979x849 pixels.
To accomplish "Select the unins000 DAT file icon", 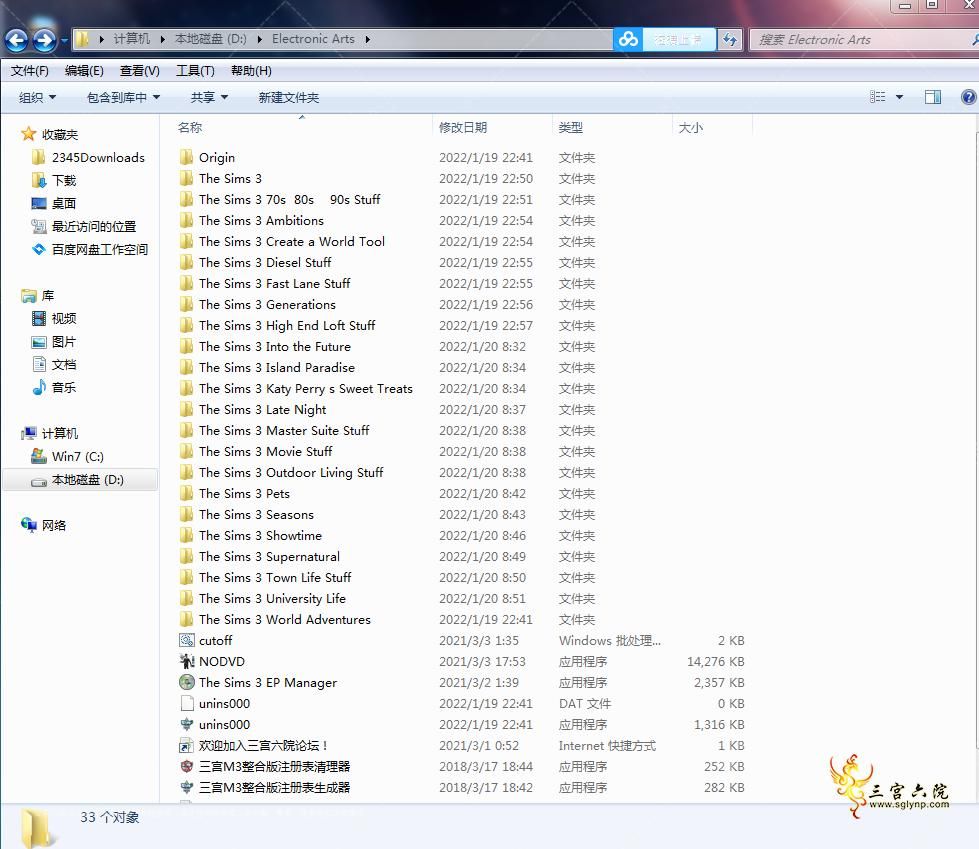I will tap(187, 704).
